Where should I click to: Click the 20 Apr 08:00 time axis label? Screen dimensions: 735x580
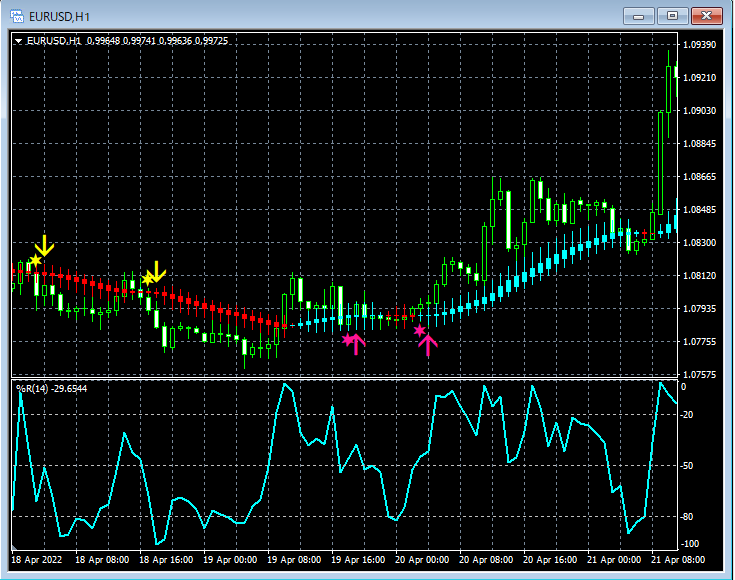486,560
